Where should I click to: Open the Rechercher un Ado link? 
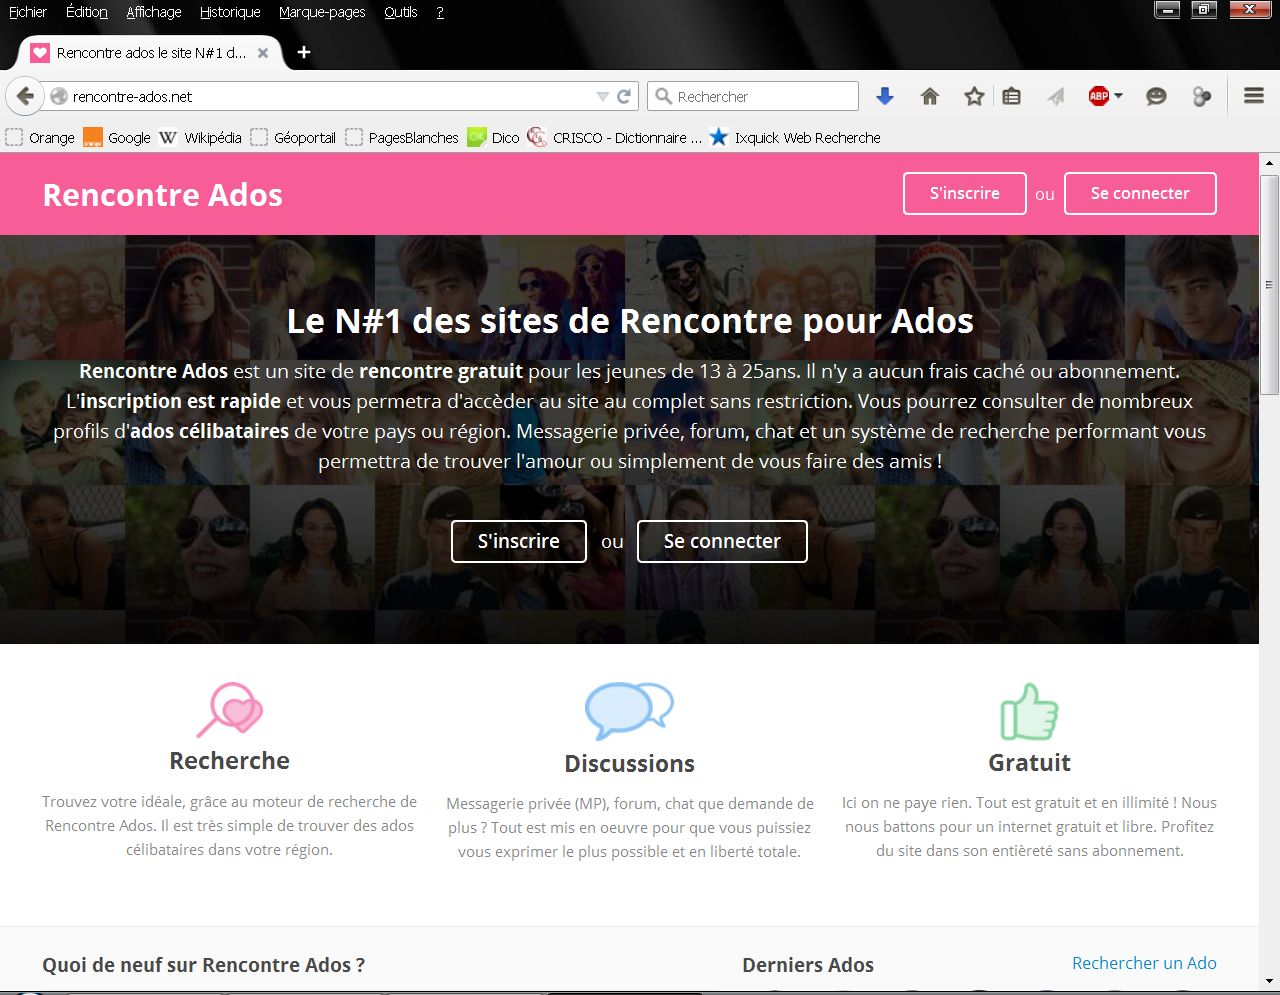click(1144, 963)
